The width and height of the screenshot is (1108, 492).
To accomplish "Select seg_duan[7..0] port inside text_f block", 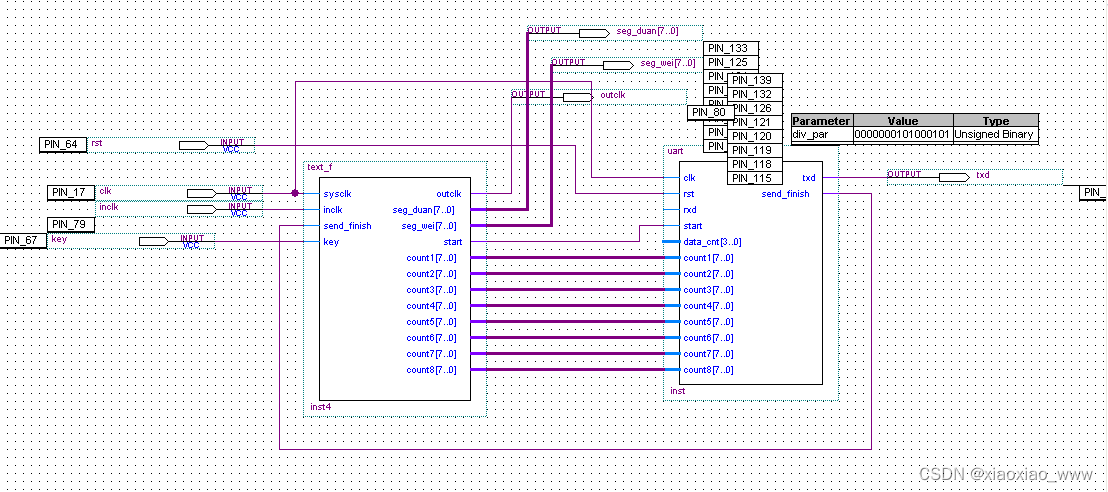I will click(x=424, y=210).
